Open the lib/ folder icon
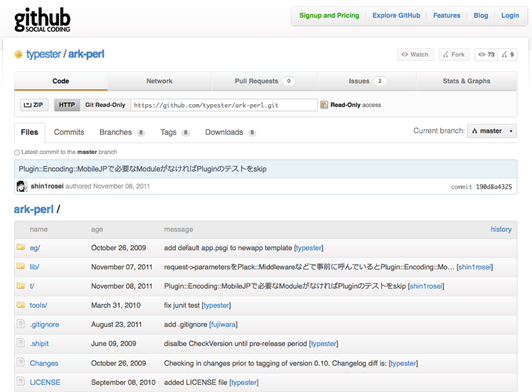The image size is (532, 392). click(x=21, y=266)
